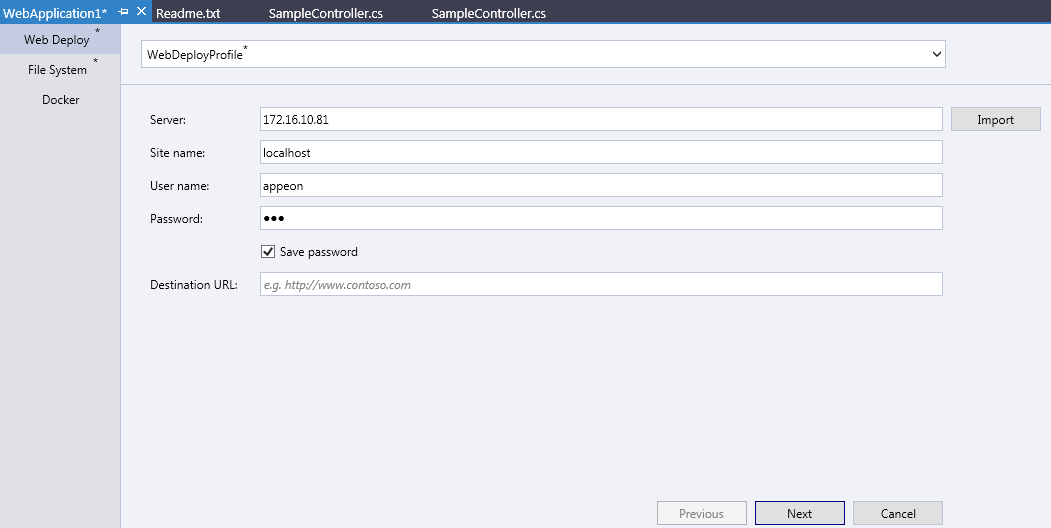Open the SampleController.cs tab beside Readme.txt
The image size is (1051, 528).
click(325, 13)
